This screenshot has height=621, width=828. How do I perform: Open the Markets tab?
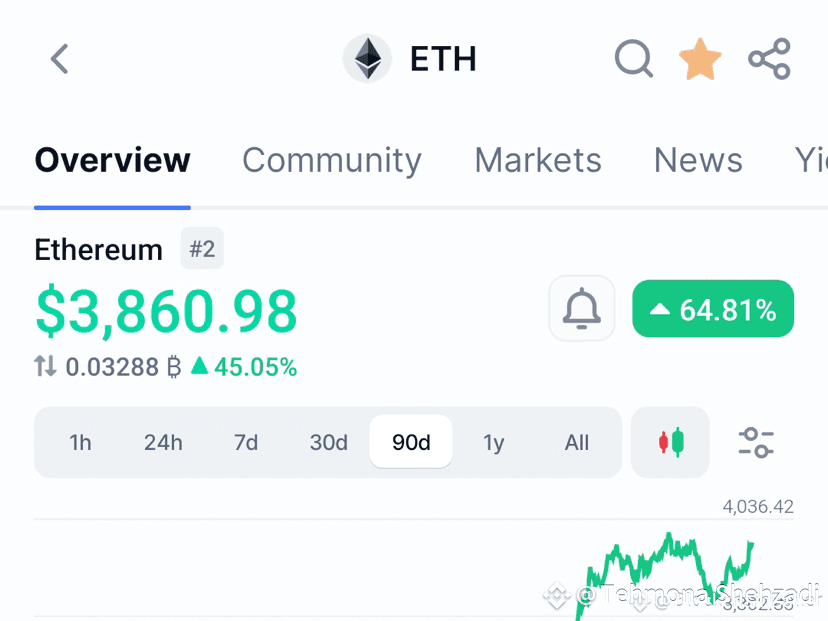click(538, 160)
